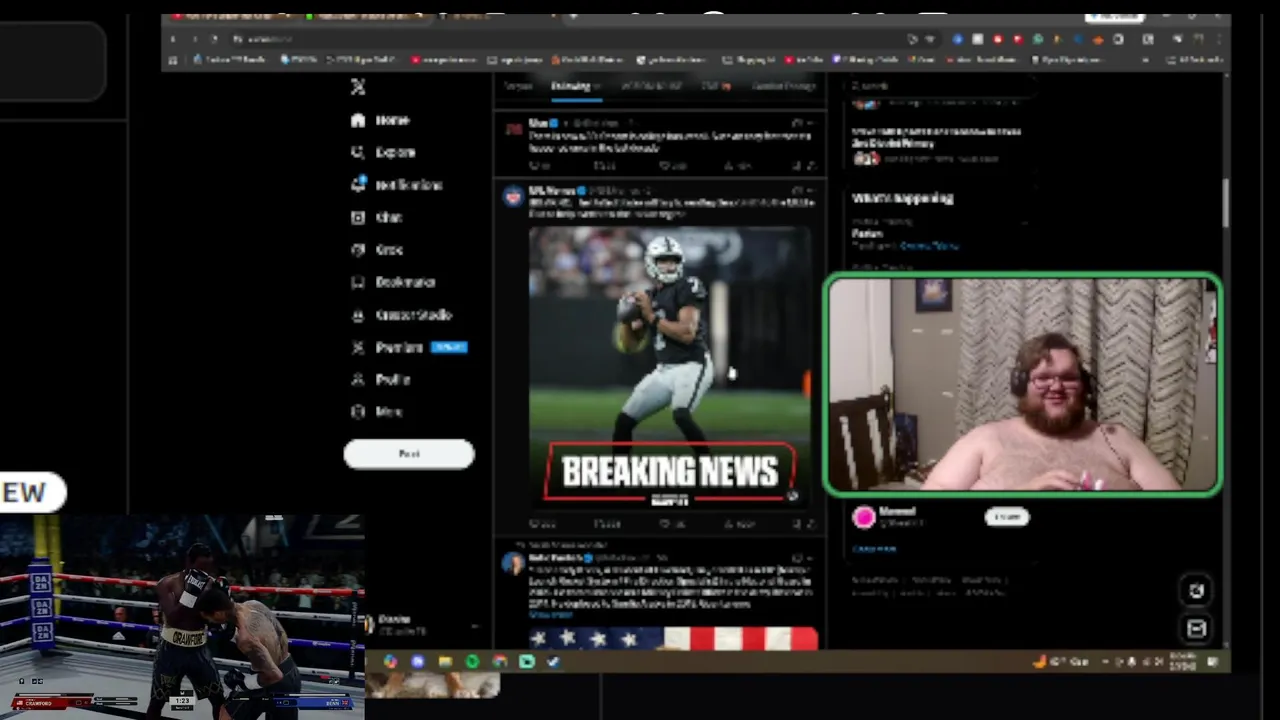Image resolution: width=1280 pixels, height=720 pixels.
Task: Open Grok in the X sidebar
Action: pyautogui.click(x=377, y=250)
